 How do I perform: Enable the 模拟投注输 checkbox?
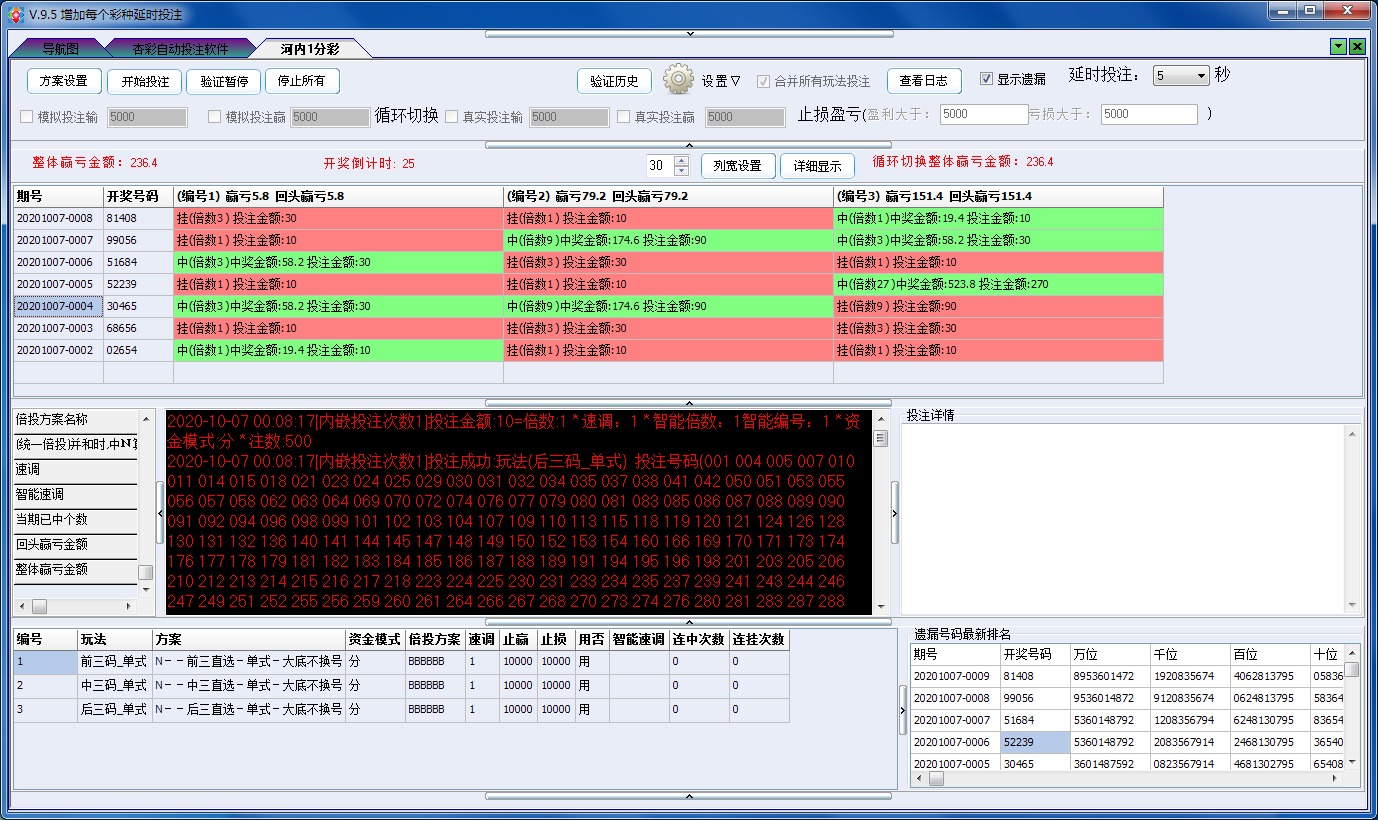pyautogui.click(x=27, y=117)
